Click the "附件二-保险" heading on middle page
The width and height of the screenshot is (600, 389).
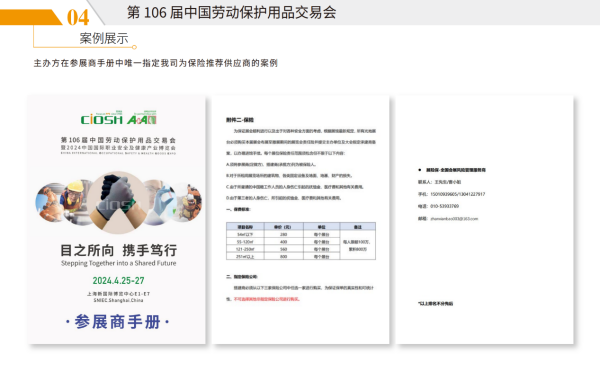240,120
